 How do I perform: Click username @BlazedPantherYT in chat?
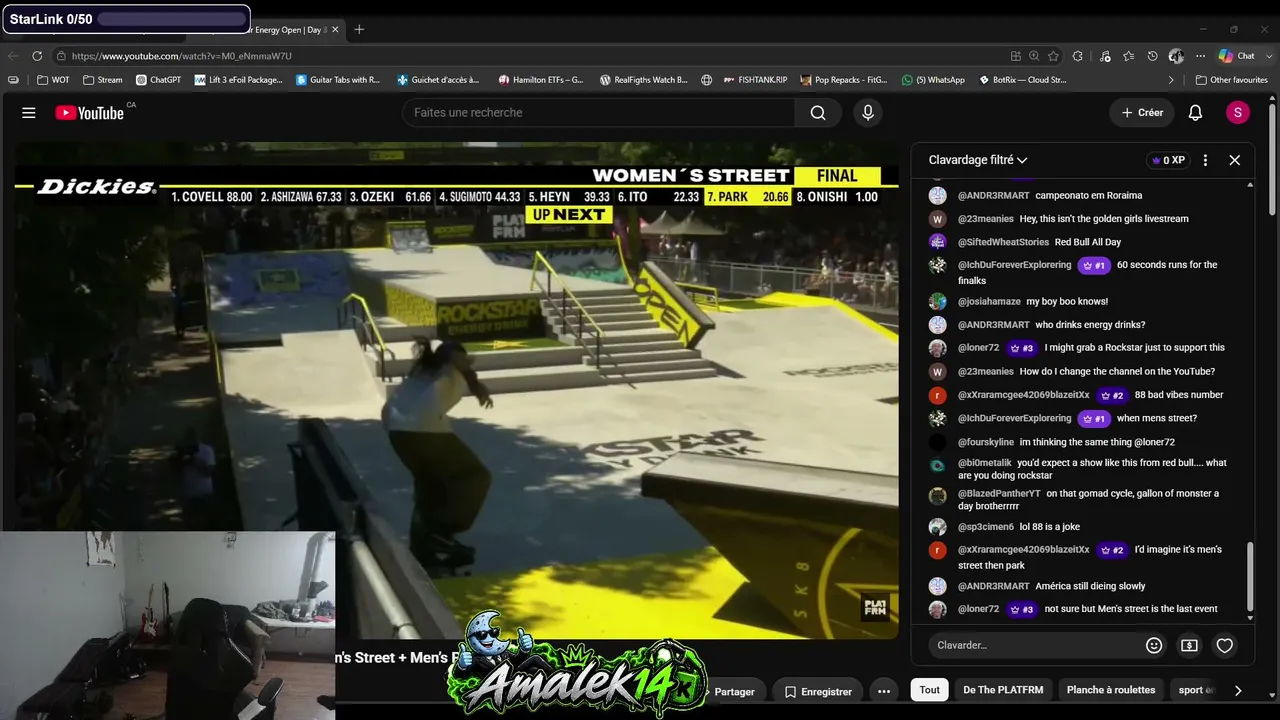click(999, 494)
